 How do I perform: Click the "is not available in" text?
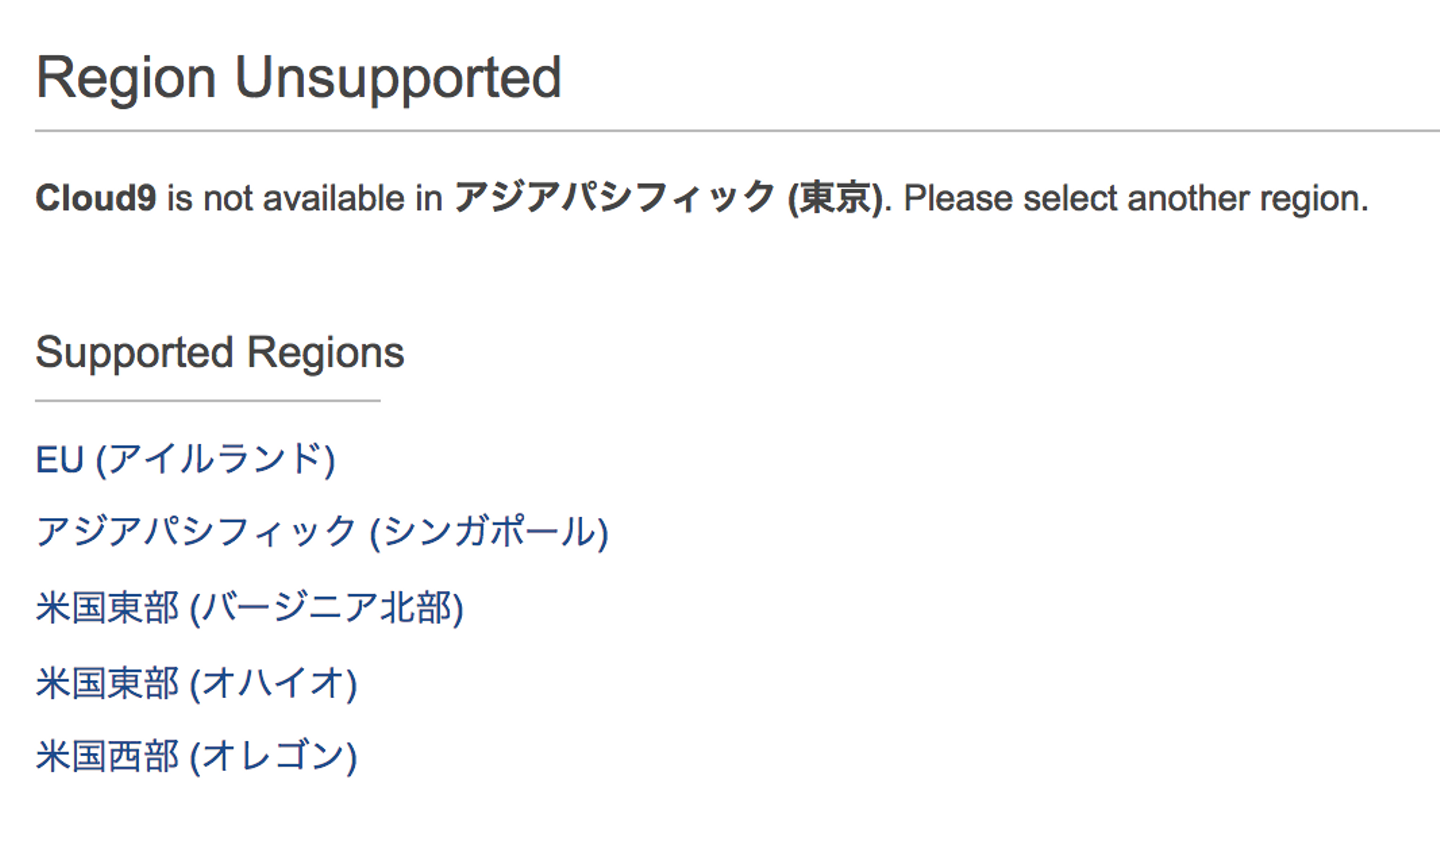click(x=304, y=198)
